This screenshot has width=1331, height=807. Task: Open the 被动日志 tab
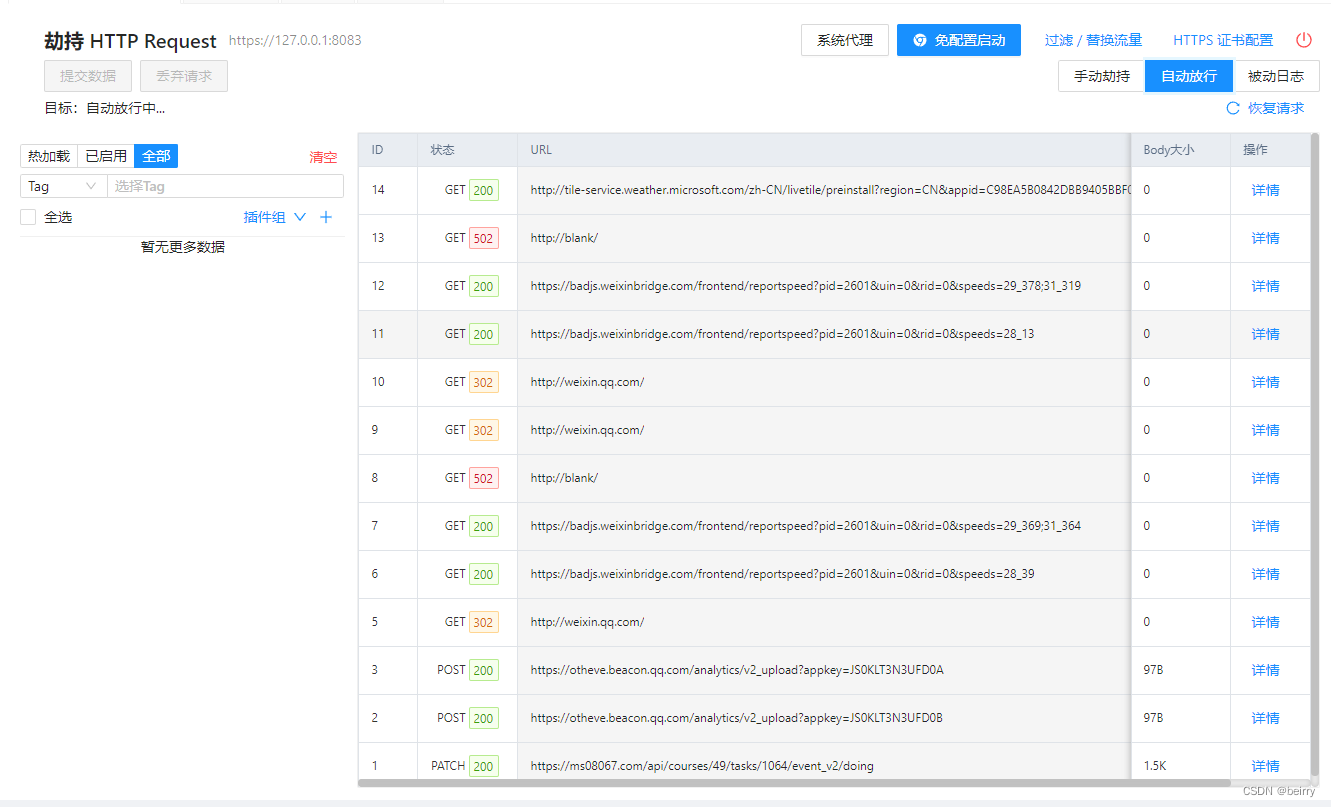click(1276, 76)
